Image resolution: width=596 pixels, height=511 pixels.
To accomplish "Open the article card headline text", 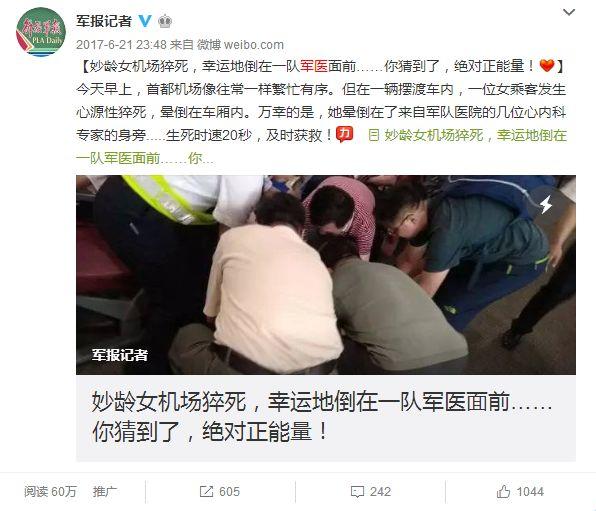I will (322, 416).
